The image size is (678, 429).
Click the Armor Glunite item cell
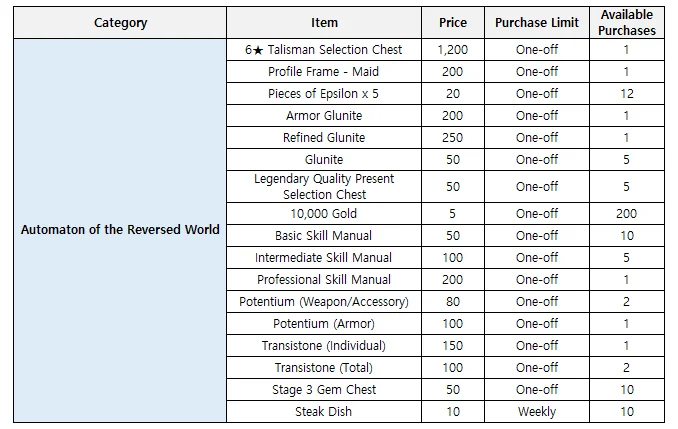(324, 116)
